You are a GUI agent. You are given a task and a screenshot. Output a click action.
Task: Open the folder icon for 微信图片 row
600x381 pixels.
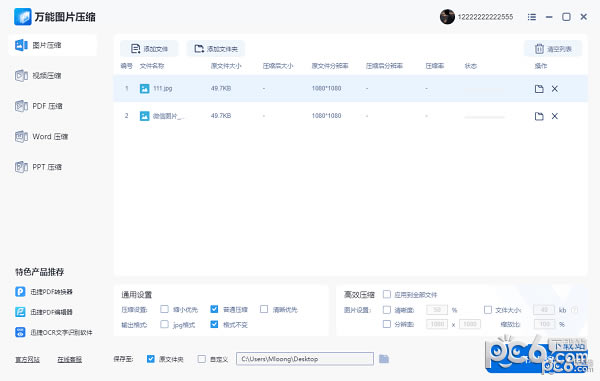(x=539, y=116)
